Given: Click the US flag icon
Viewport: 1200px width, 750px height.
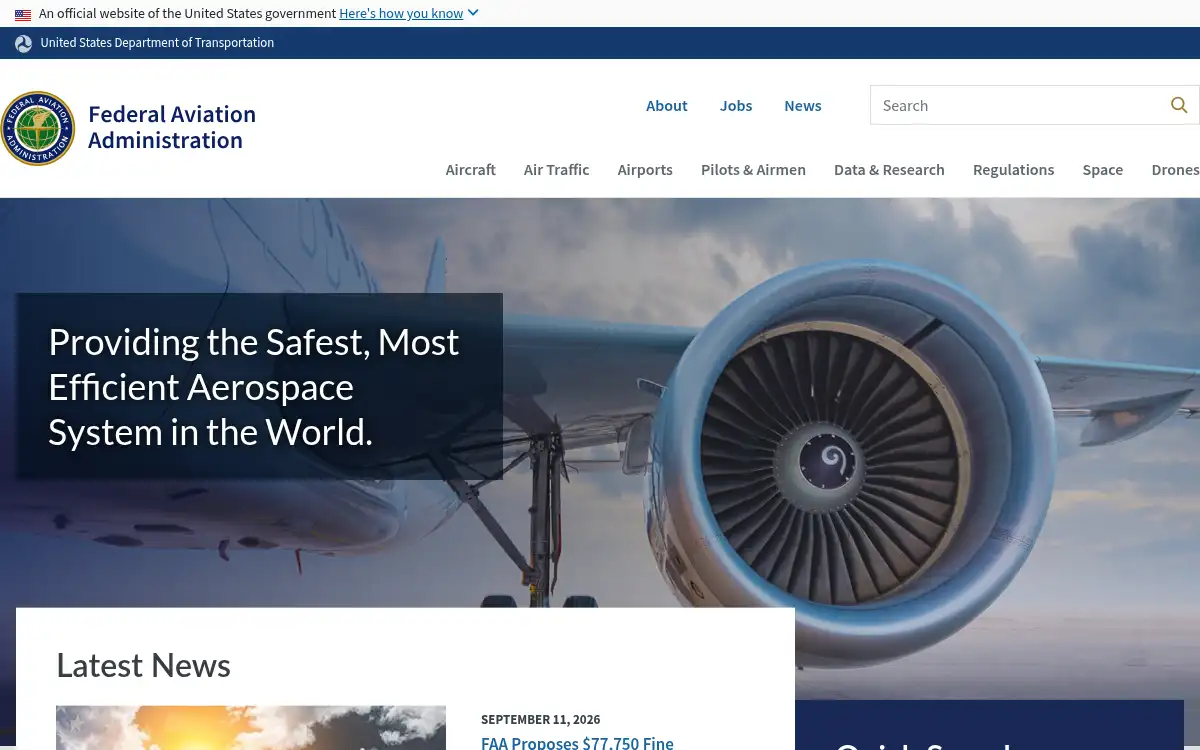Looking at the screenshot, I should [23, 14].
